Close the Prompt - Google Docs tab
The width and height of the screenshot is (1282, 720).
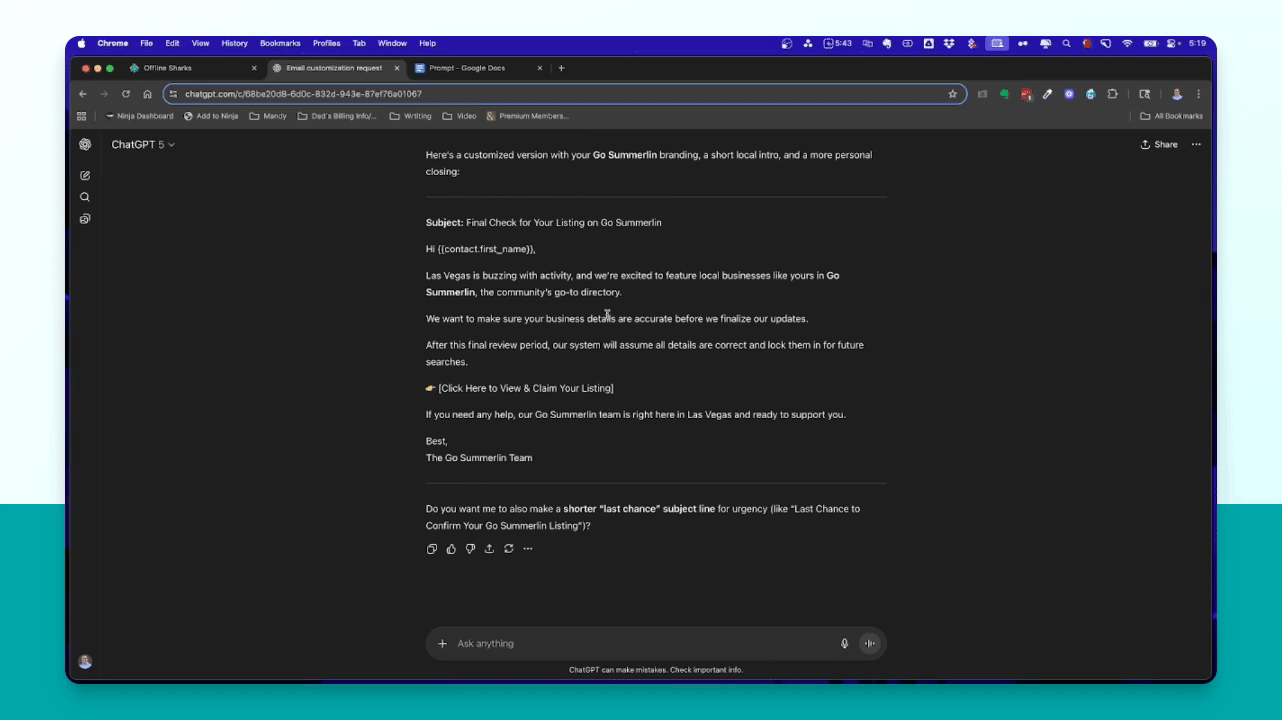[x=540, y=68]
